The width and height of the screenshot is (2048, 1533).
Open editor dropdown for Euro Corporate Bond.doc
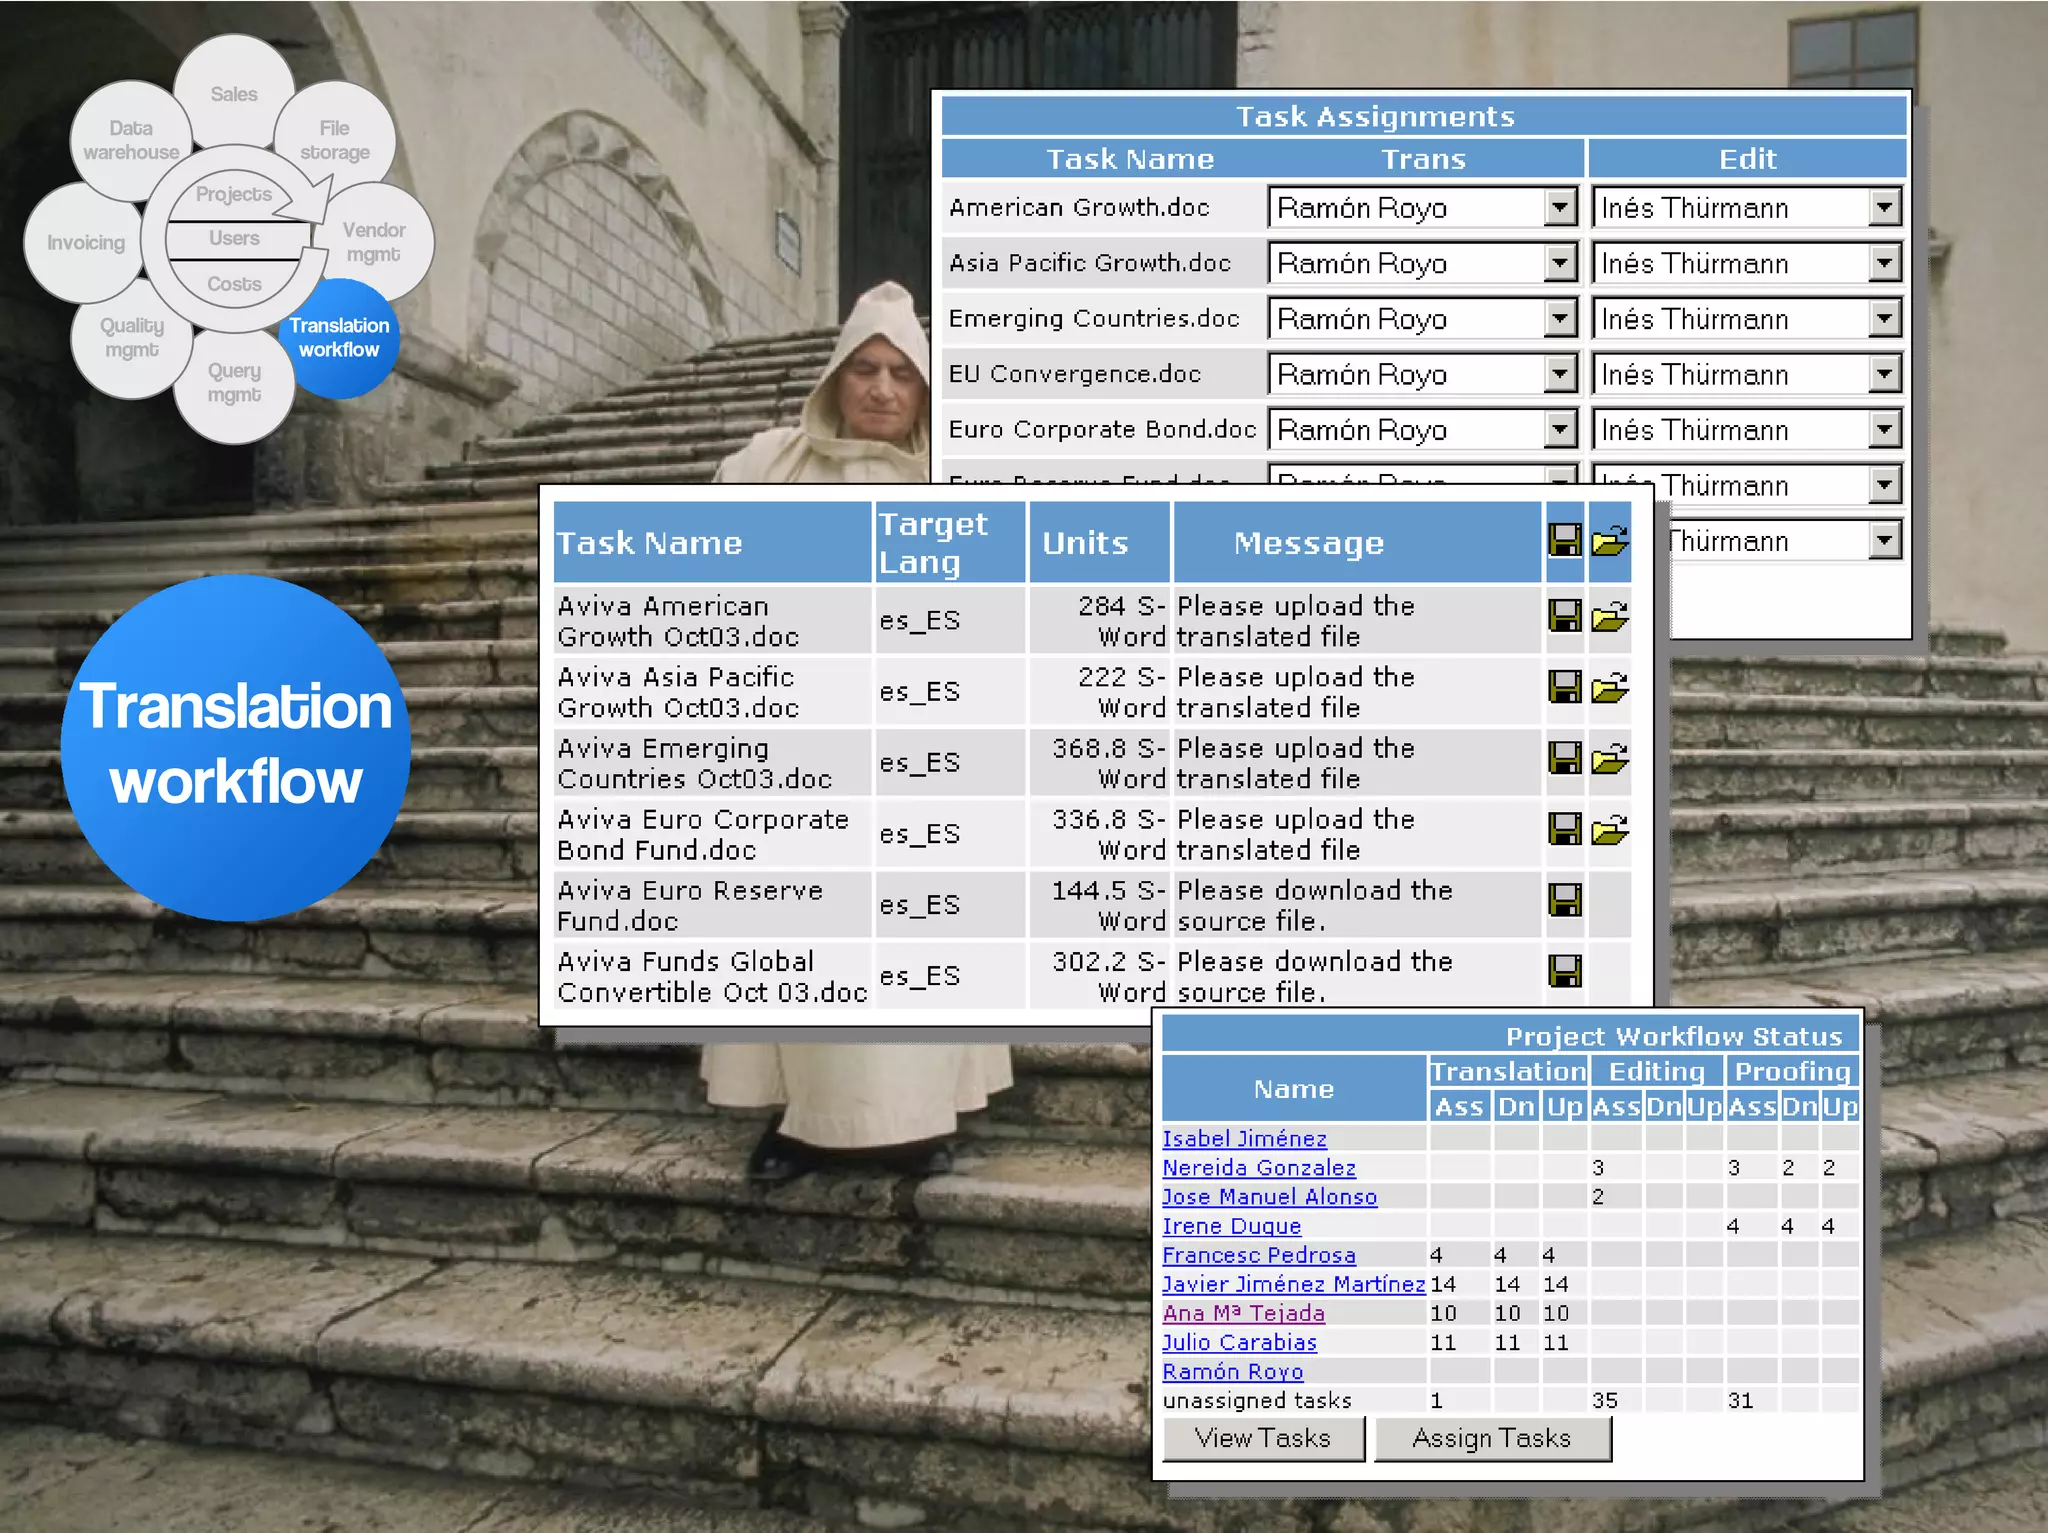pos(1883,430)
